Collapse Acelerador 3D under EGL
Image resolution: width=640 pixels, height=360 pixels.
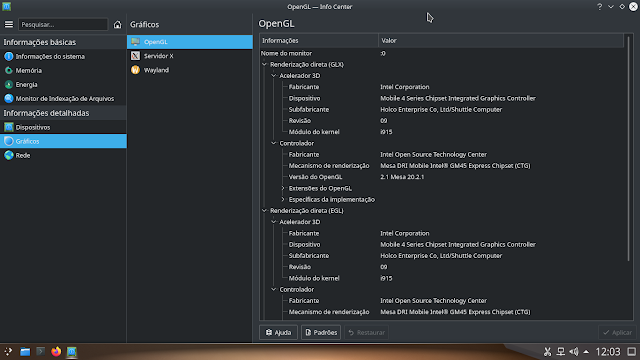point(273,222)
